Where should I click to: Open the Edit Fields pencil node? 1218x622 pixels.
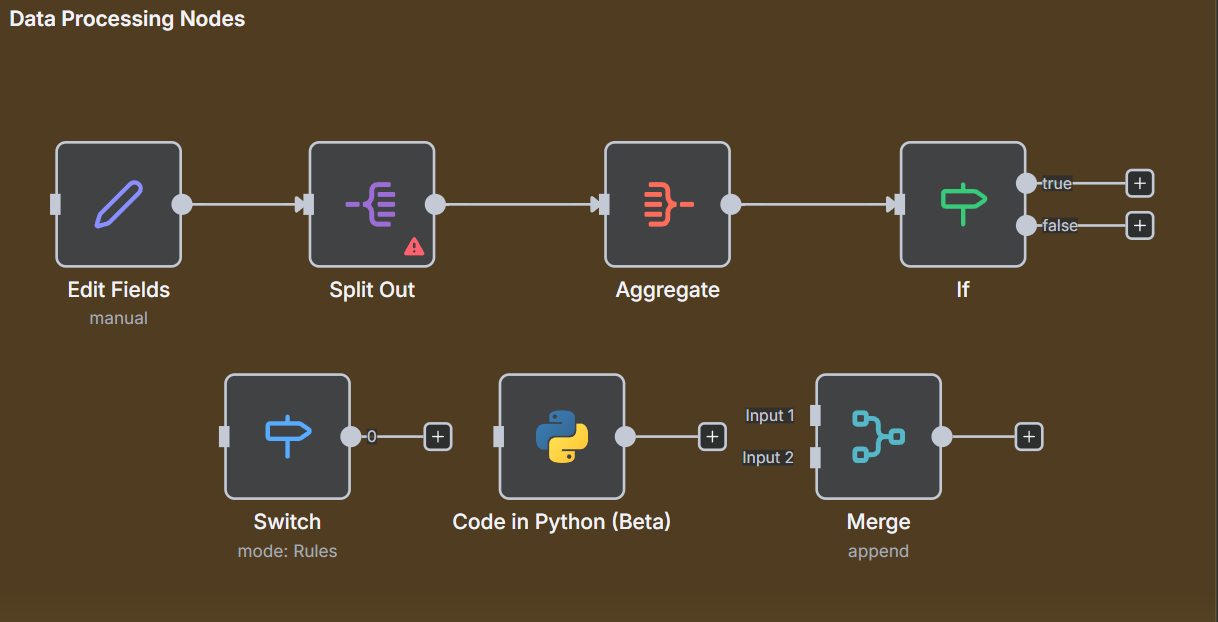[118, 203]
